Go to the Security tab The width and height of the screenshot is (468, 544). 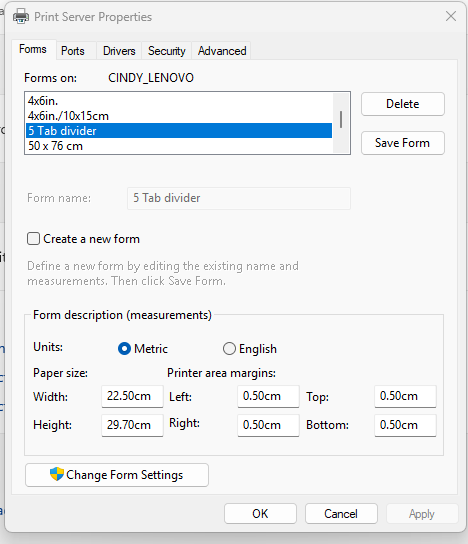(167, 51)
